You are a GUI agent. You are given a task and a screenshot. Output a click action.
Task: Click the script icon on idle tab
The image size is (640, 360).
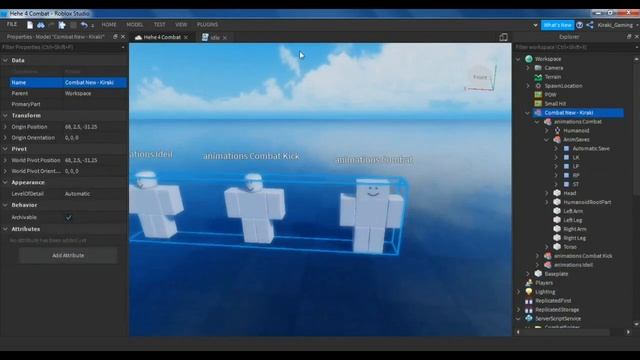205,37
